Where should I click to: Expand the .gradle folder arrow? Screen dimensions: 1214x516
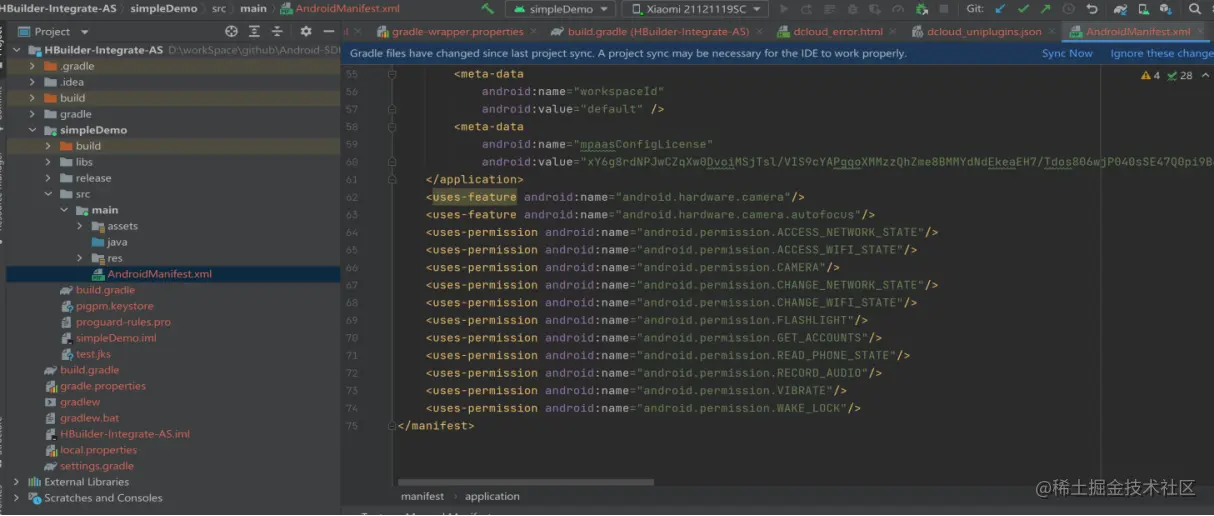[34, 66]
